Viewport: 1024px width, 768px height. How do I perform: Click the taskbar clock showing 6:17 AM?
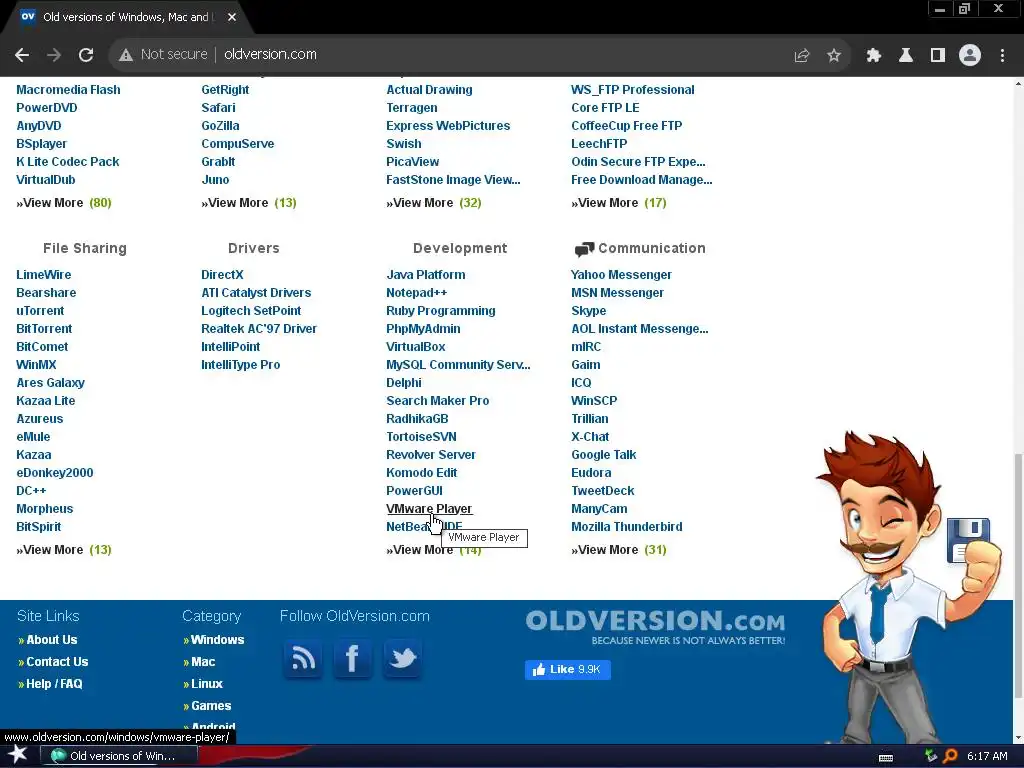pos(987,756)
